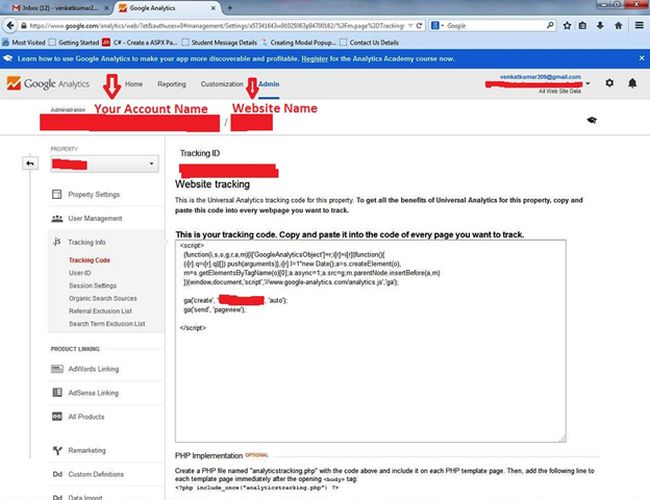Image resolution: width=650 pixels, height=500 pixels.
Task: Open the Customization menu item
Action: [222, 84]
